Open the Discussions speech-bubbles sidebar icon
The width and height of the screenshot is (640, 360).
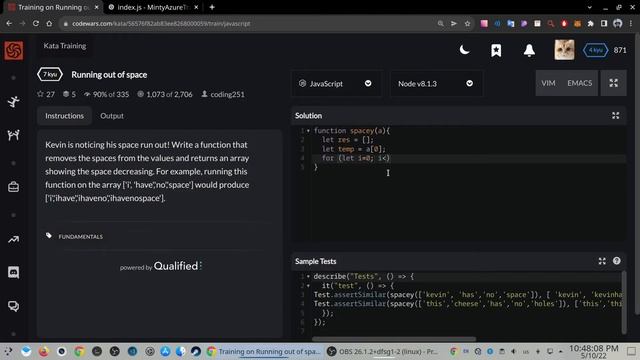pyautogui.click(x=13, y=306)
